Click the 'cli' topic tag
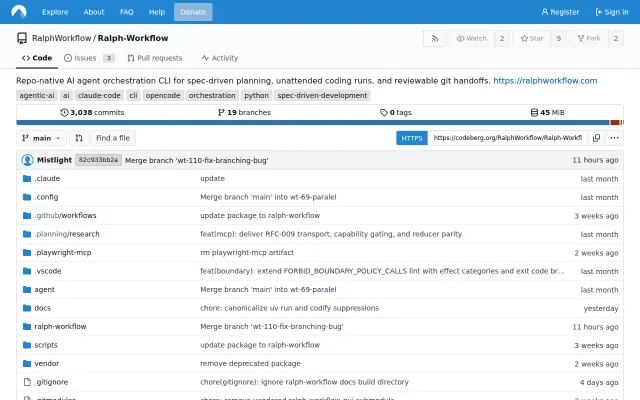This screenshot has height=400, width=640. [x=133, y=96]
